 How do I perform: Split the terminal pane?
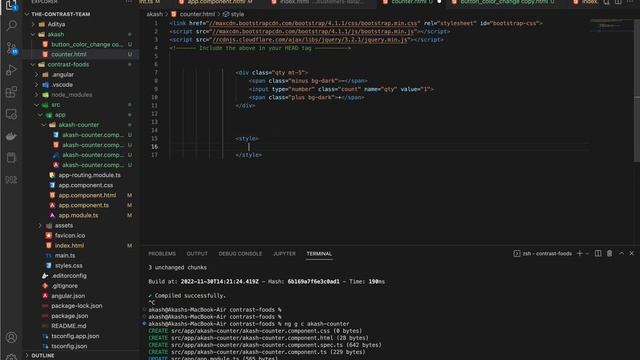point(598,253)
